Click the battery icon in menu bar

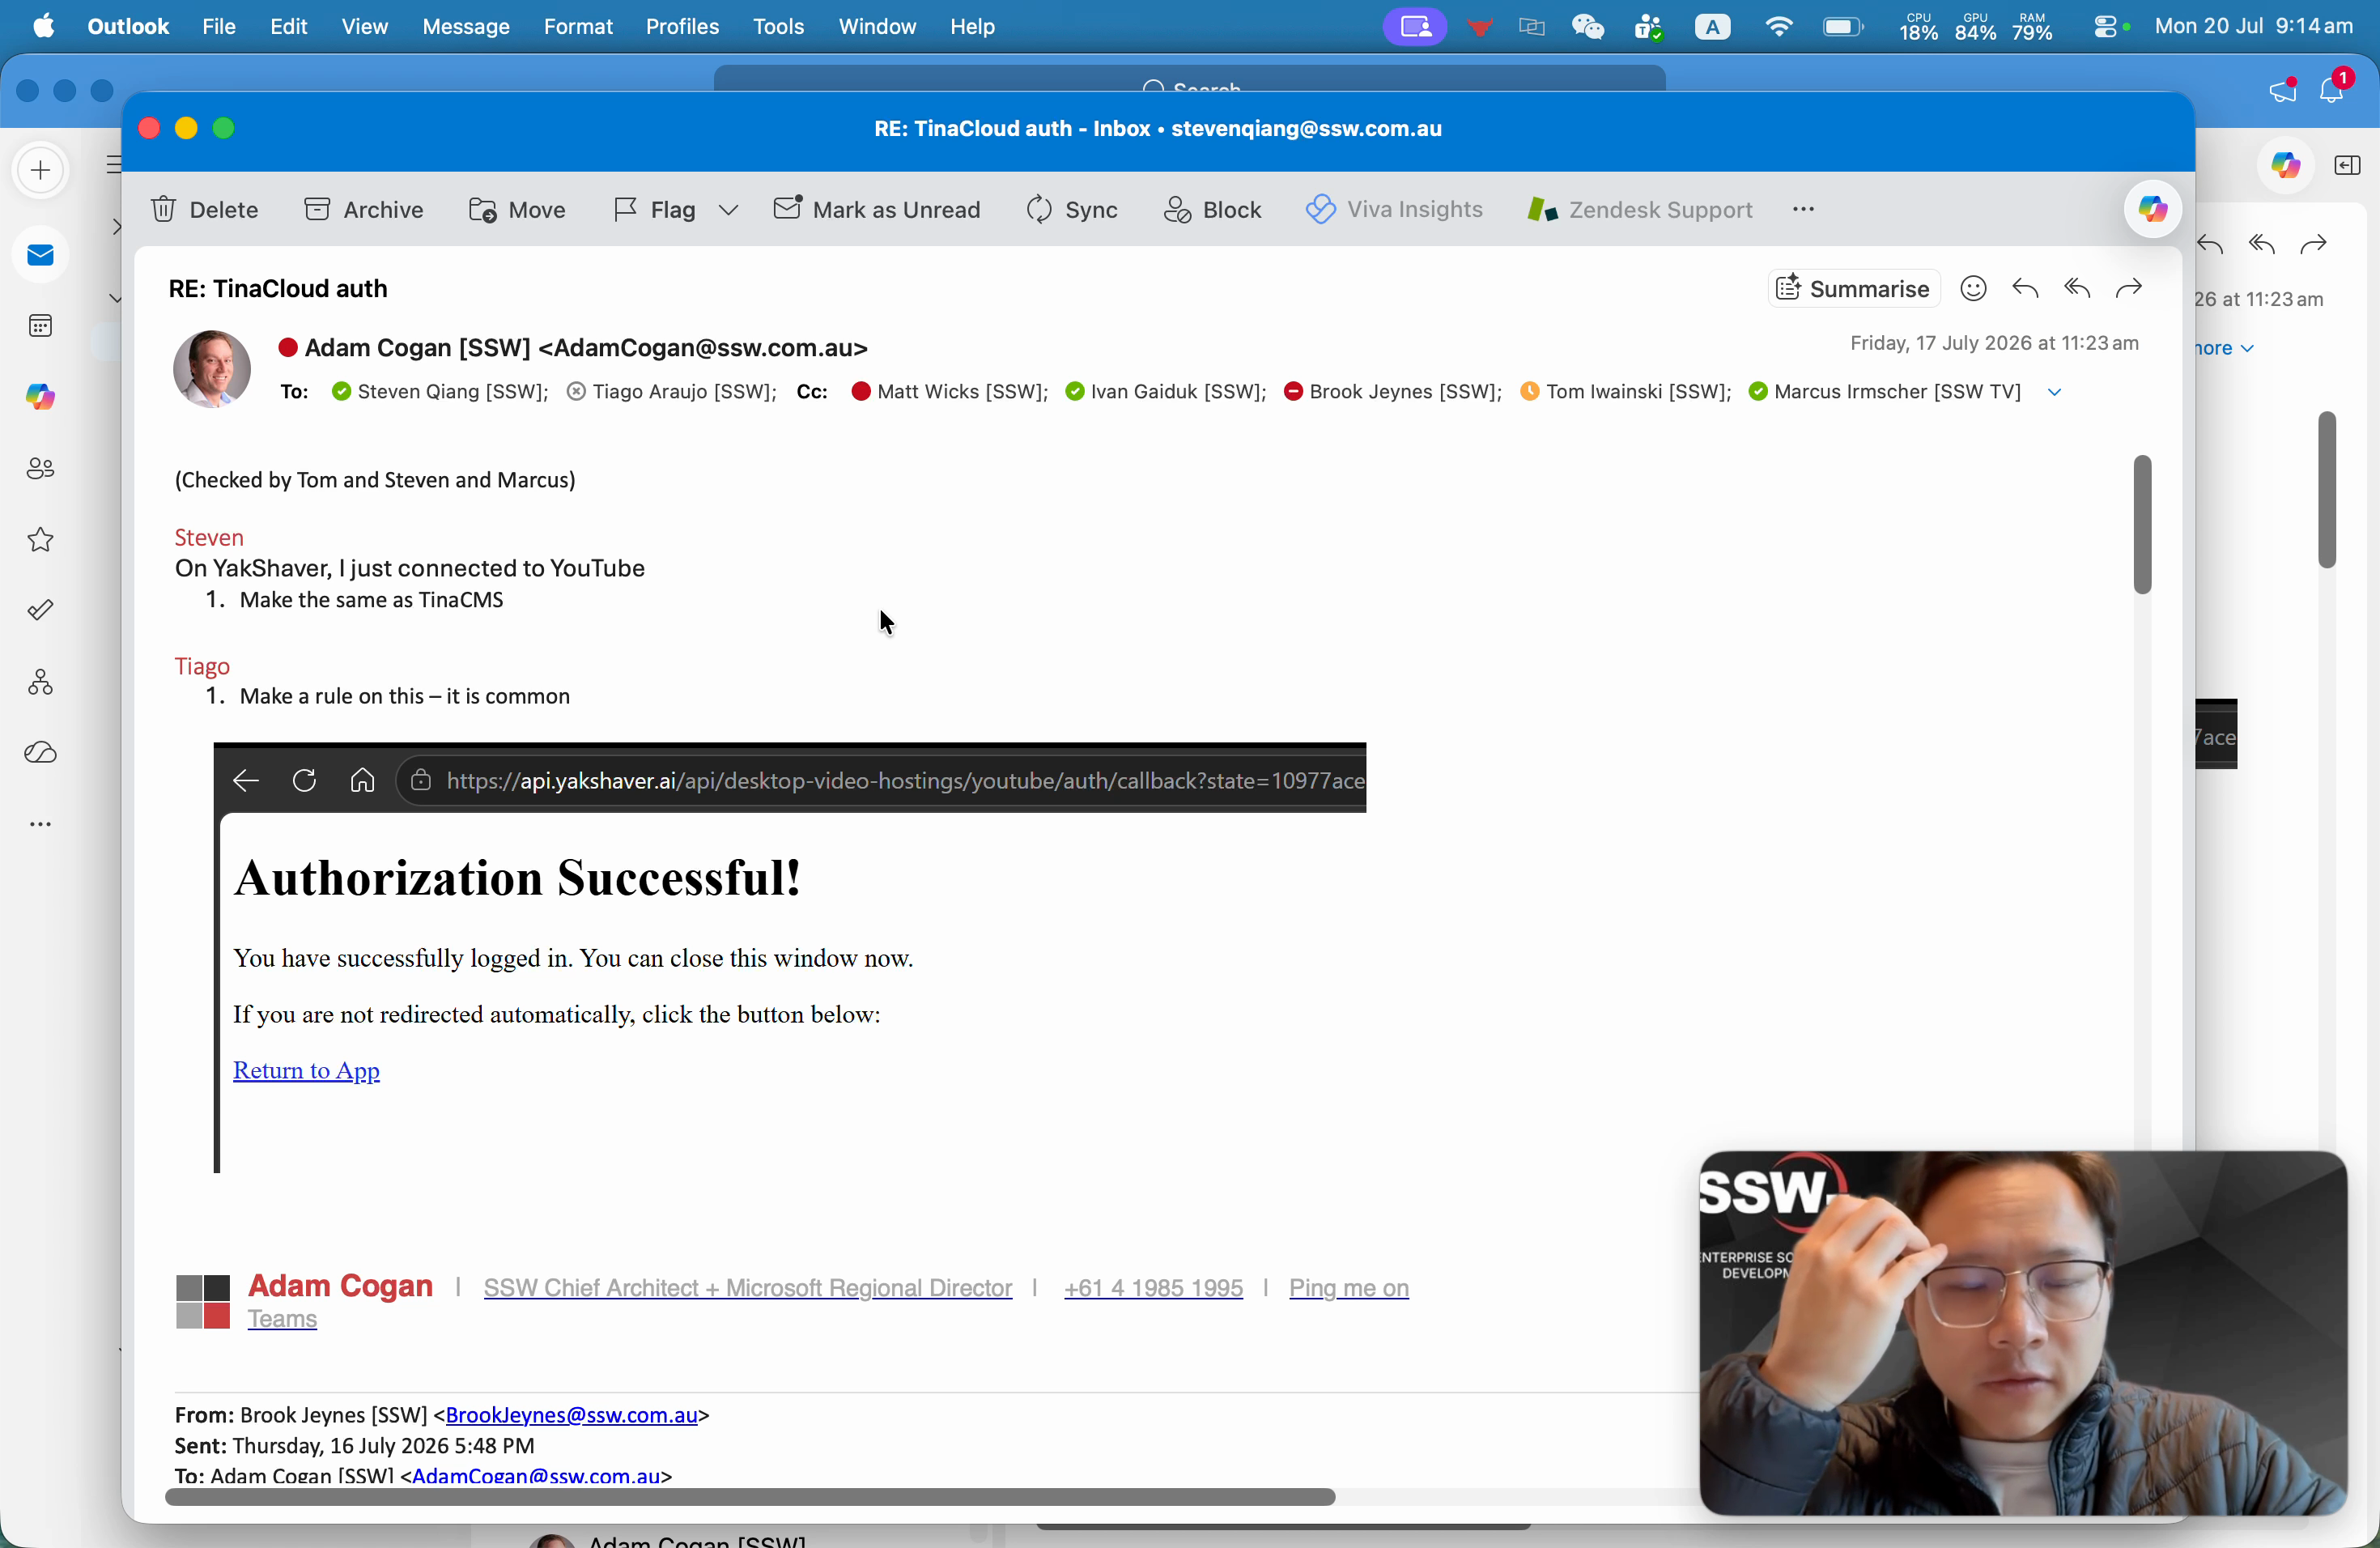click(x=1842, y=27)
